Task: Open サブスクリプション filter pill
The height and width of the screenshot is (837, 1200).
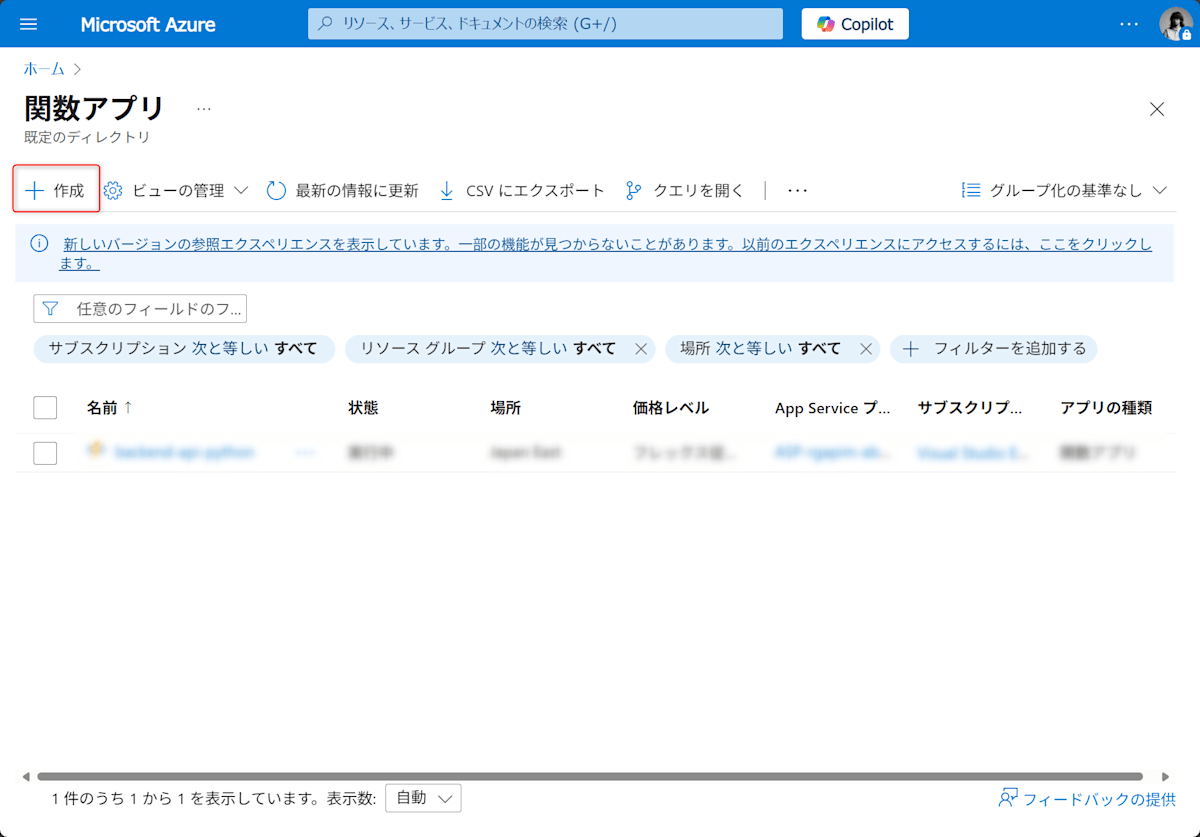Action: (184, 348)
